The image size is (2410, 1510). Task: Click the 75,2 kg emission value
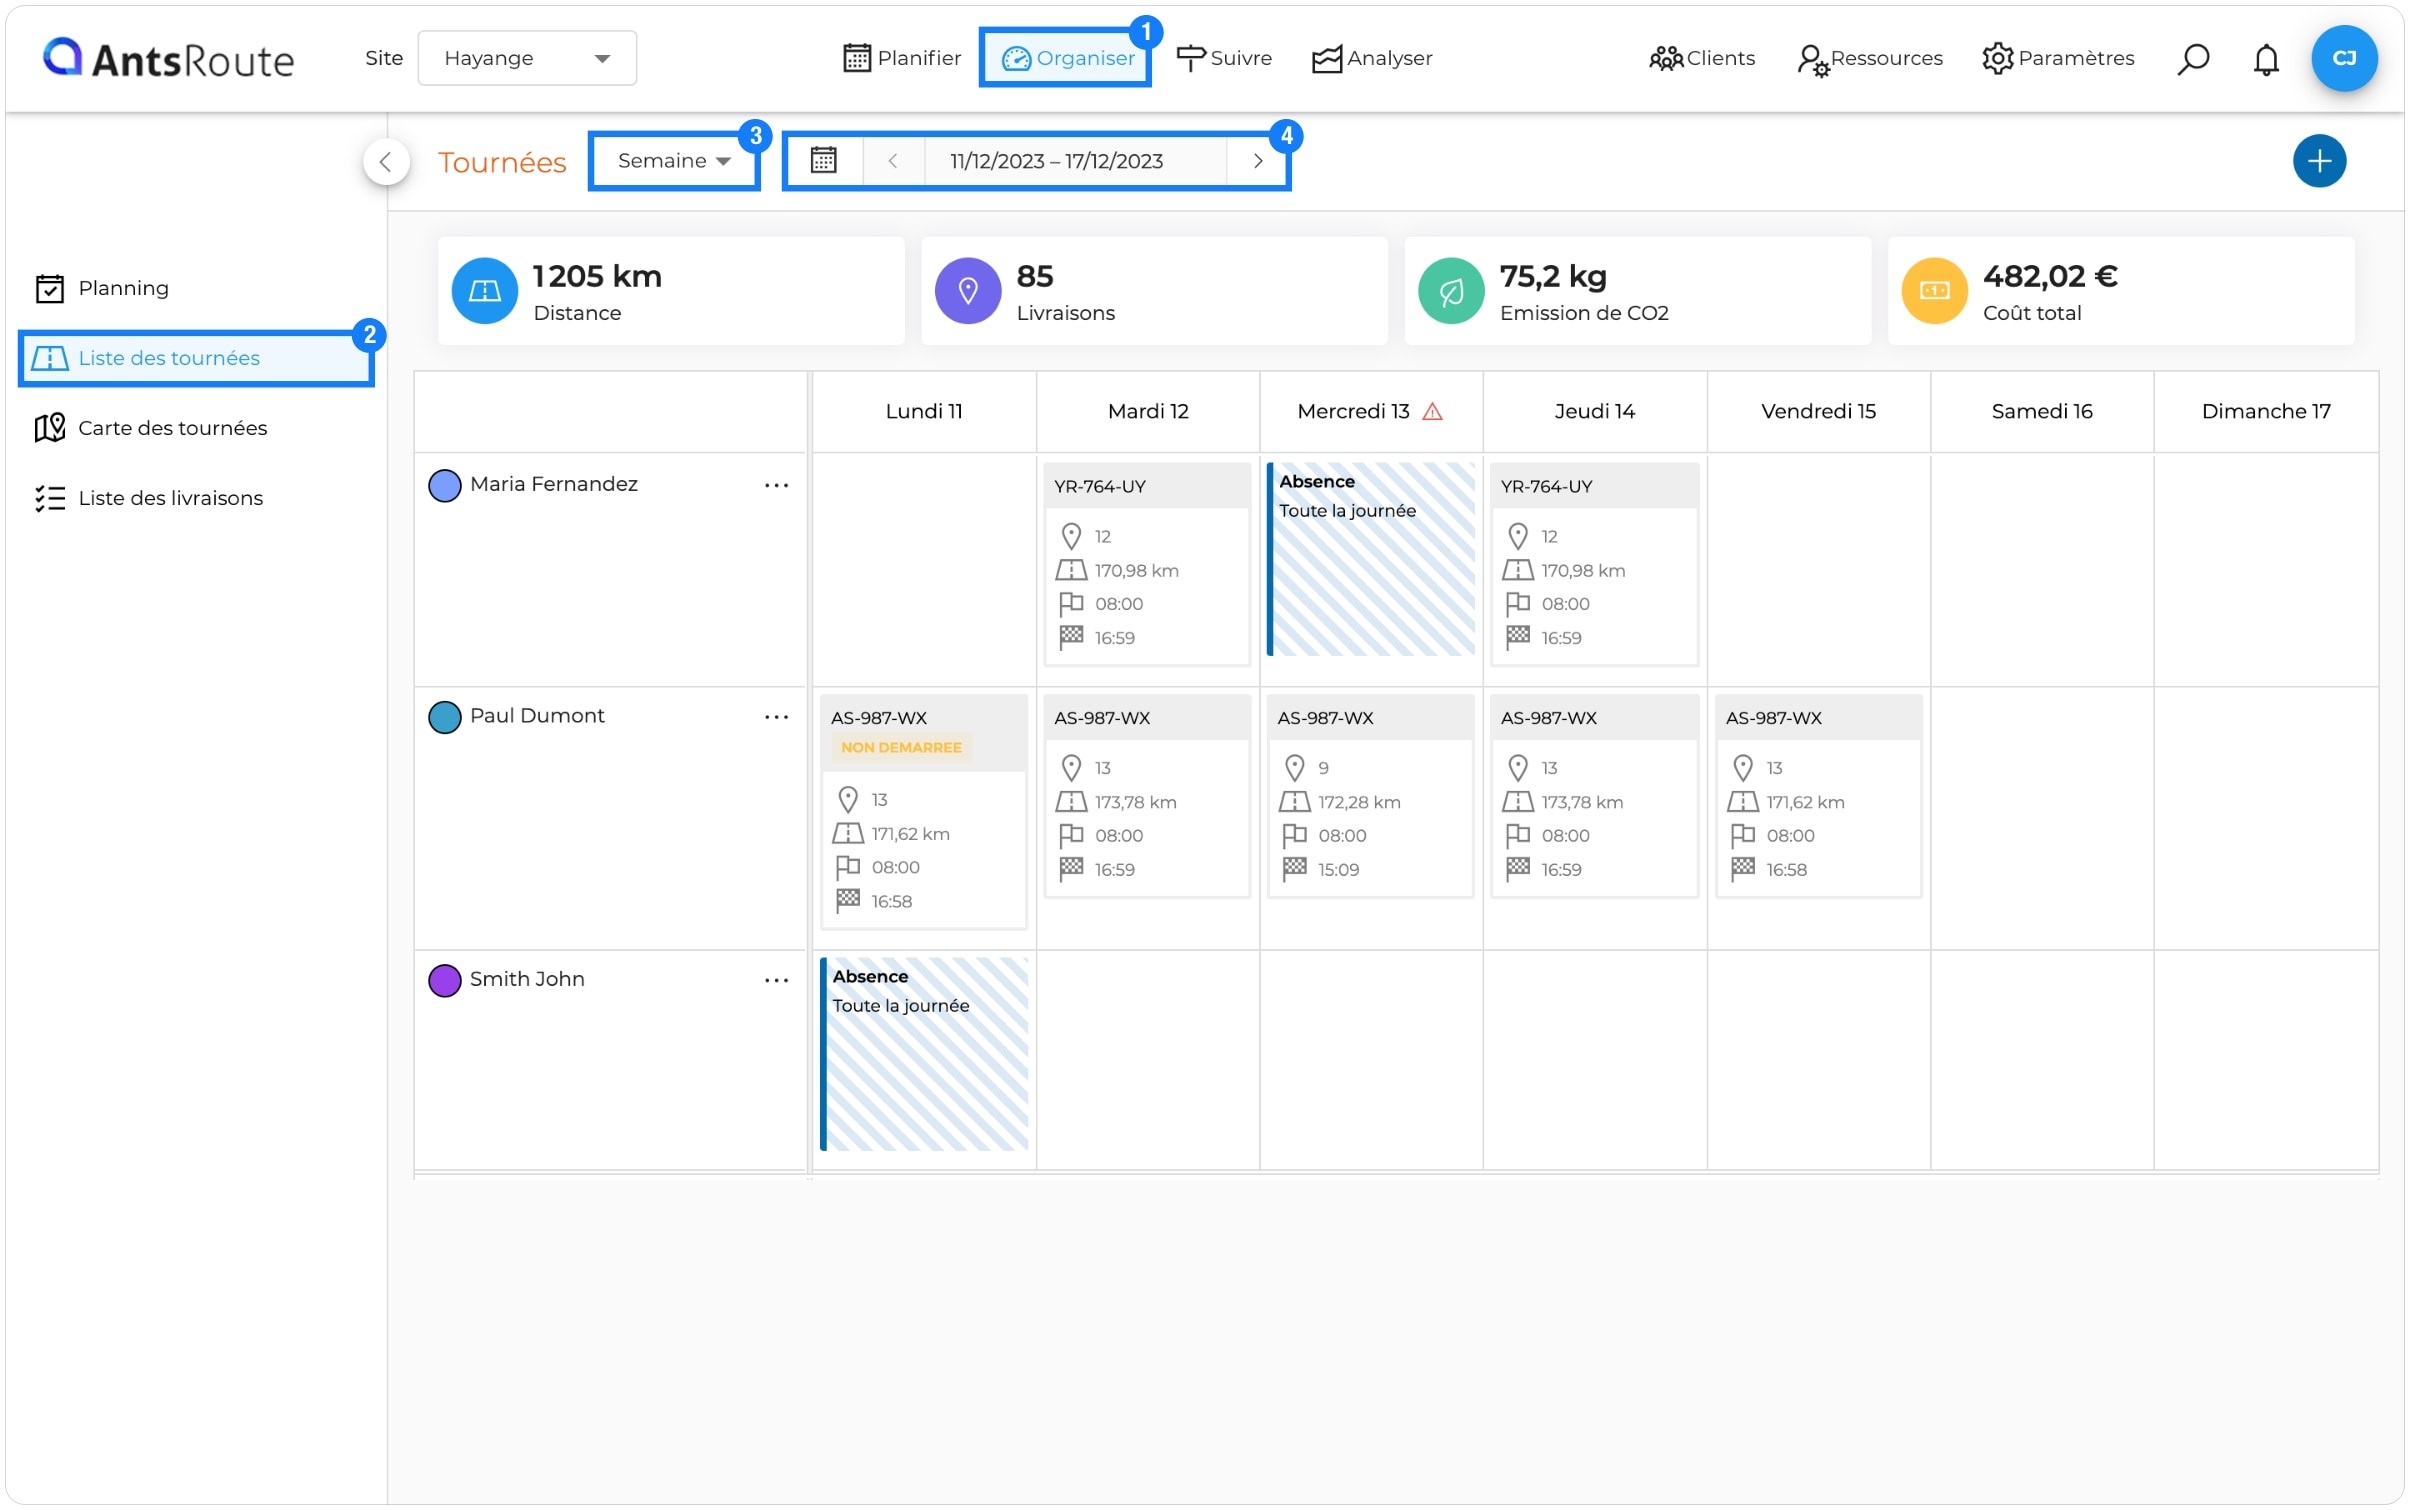pyautogui.click(x=1552, y=276)
